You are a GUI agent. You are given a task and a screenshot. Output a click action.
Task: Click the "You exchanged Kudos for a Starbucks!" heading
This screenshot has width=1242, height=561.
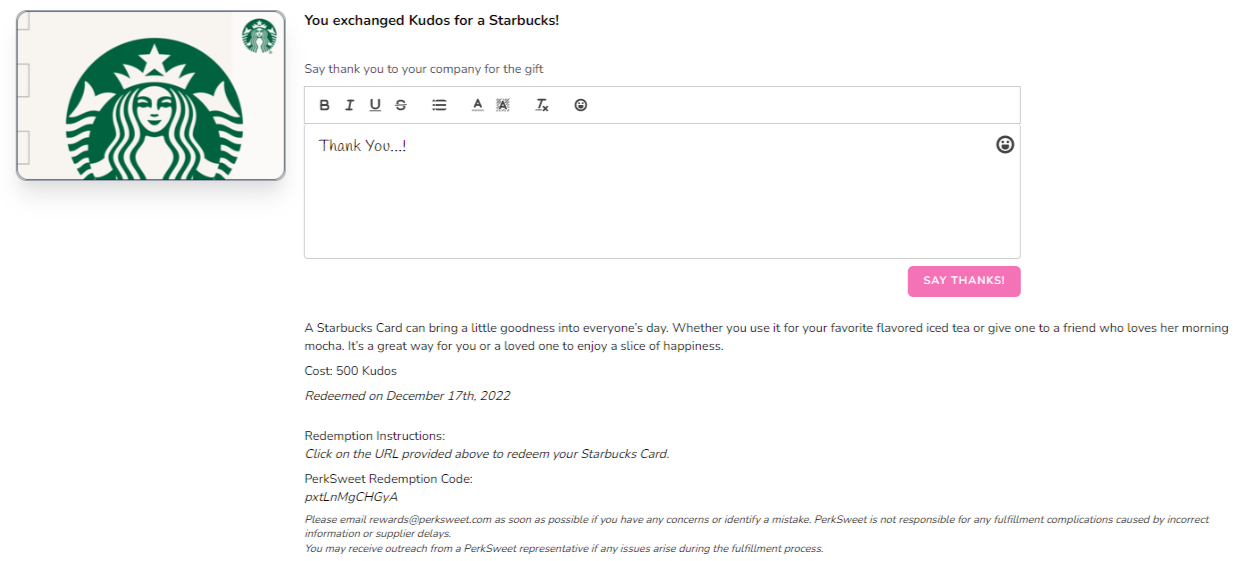pos(431,20)
